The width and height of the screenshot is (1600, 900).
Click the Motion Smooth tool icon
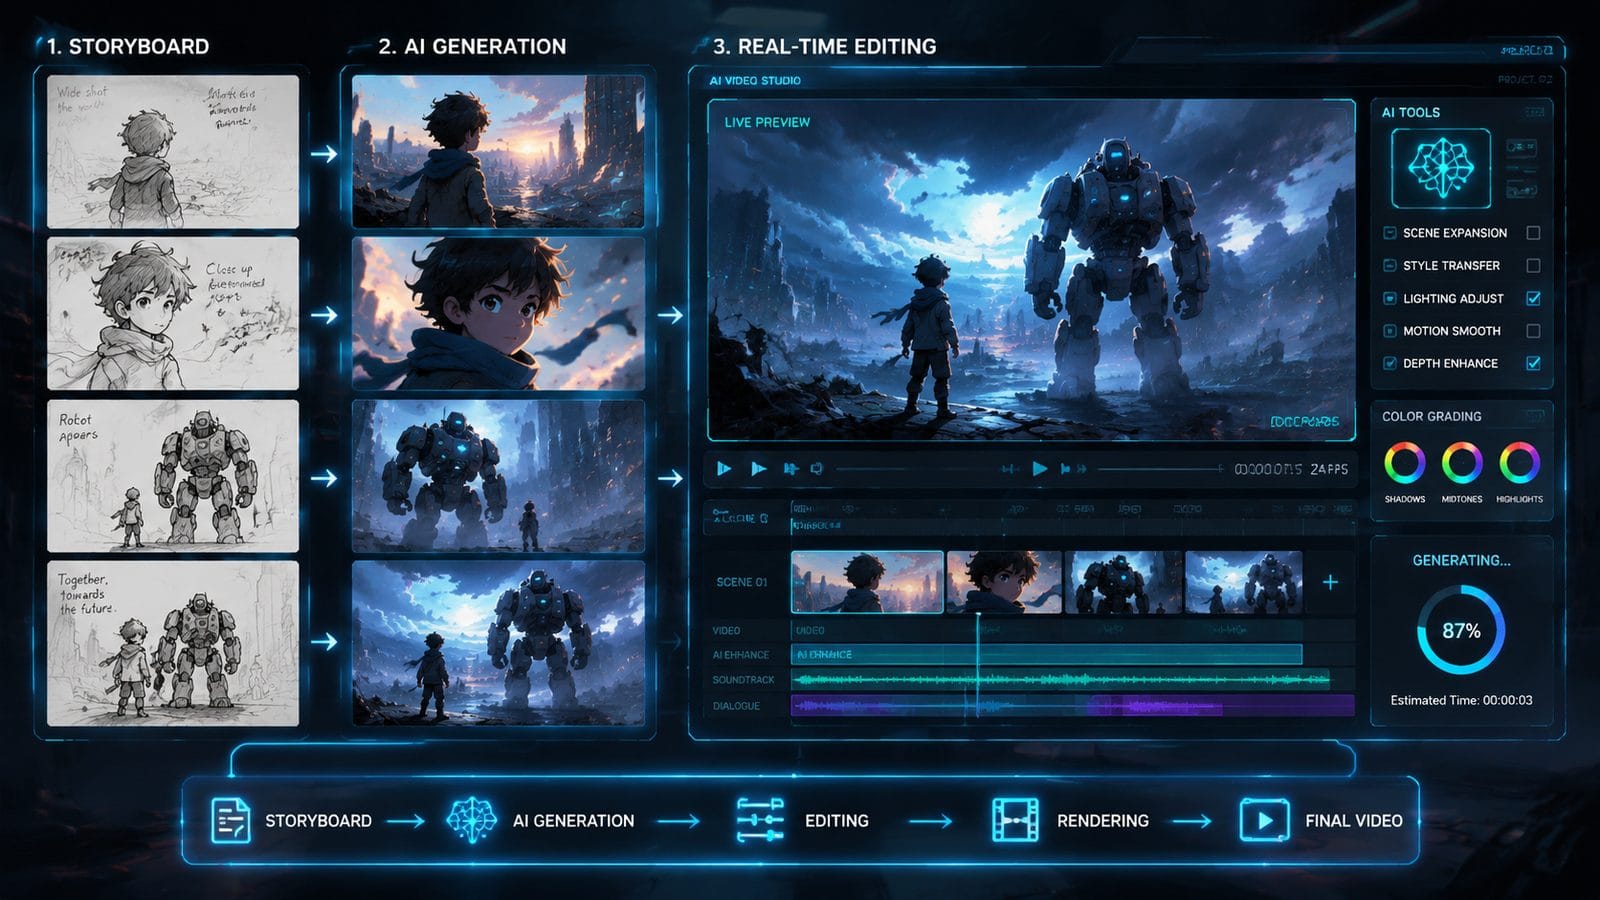tap(1389, 331)
